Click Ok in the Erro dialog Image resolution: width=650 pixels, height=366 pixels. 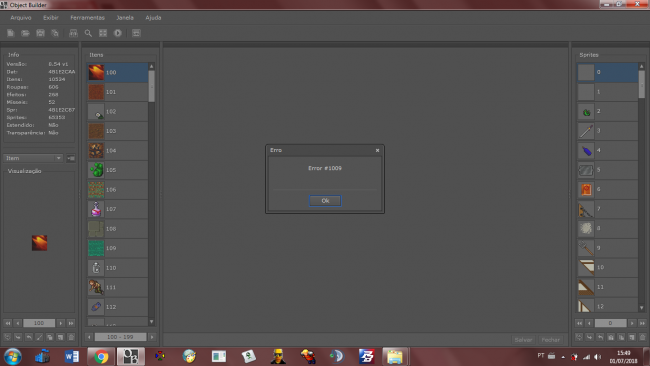click(325, 201)
